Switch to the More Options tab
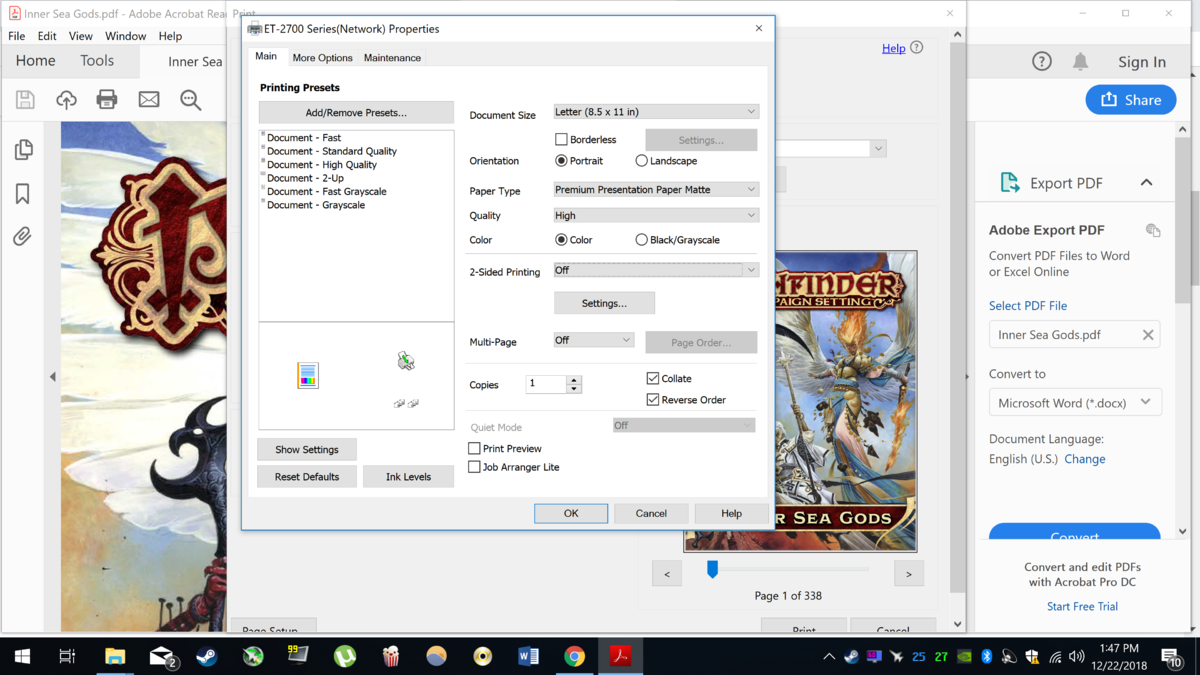The width and height of the screenshot is (1200, 675). [322, 58]
